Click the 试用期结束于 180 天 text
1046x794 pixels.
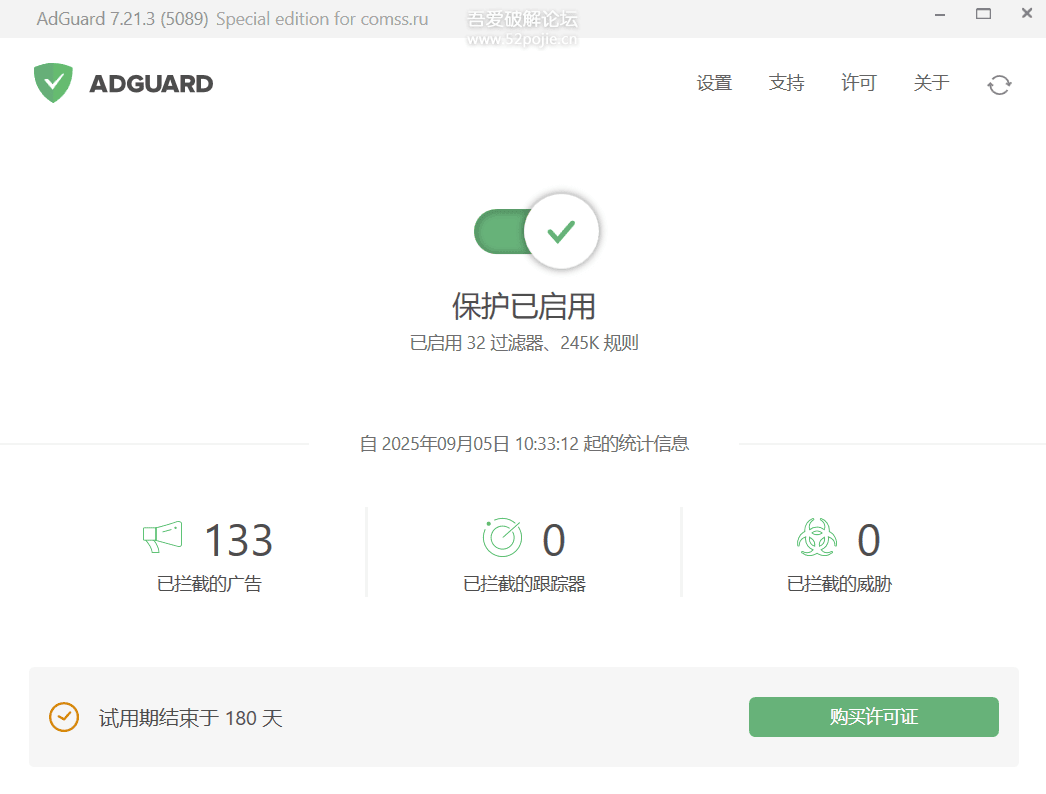click(x=191, y=718)
